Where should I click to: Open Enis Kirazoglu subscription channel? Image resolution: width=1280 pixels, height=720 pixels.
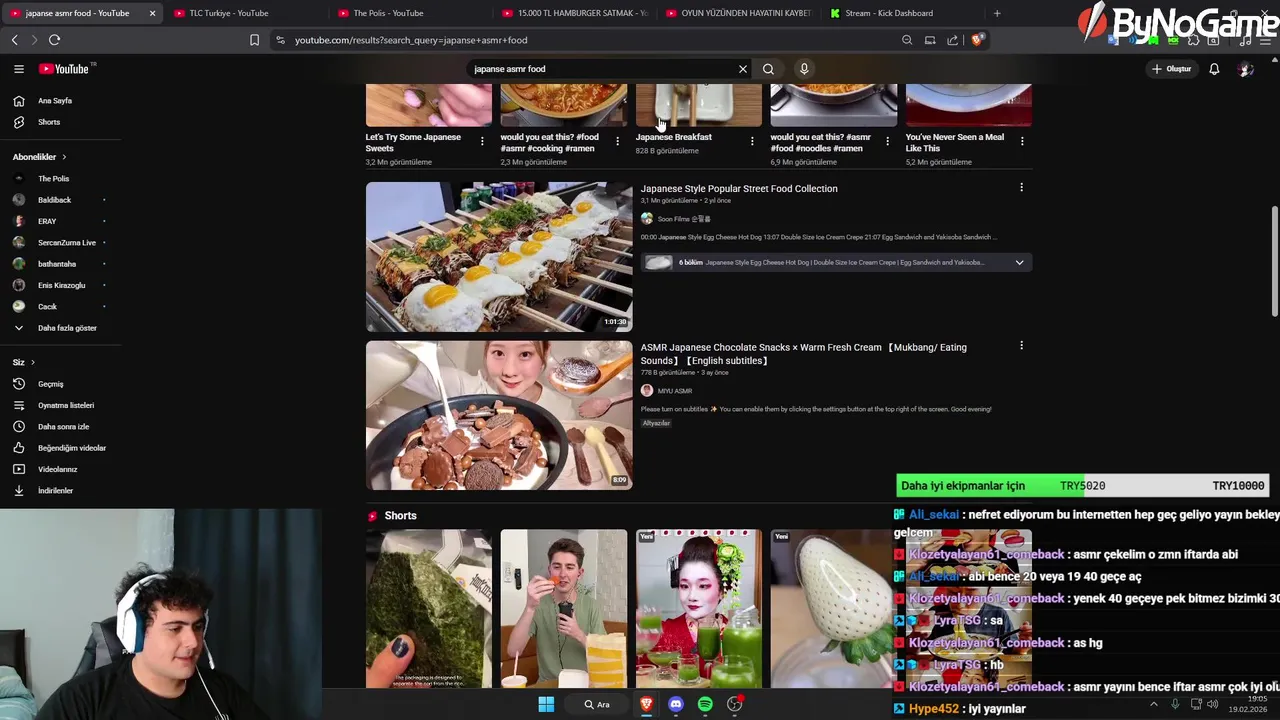pyautogui.click(x=61, y=285)
